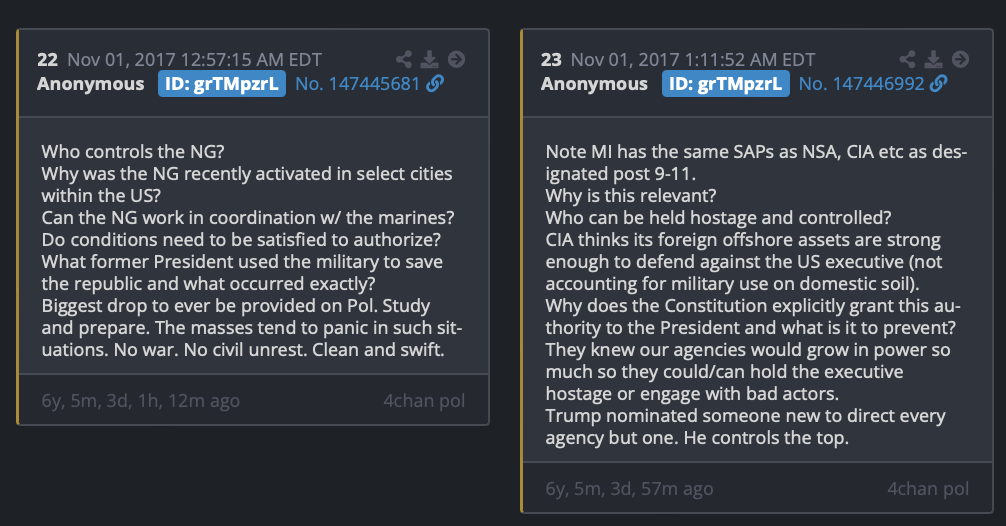Click the ID: grTMpzrL badge on post 22
Image resolution: width=1006 pixels, height=526 pixels.
click(x=222, y=84)
